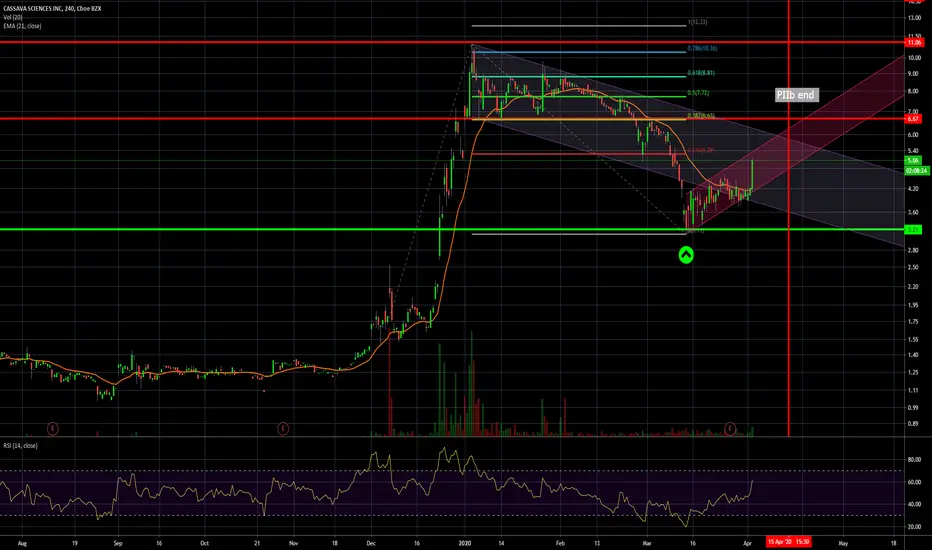Click the 0.89 value on price scale
The width and height of the screenshot is (932, 550).
coord(913,424)
